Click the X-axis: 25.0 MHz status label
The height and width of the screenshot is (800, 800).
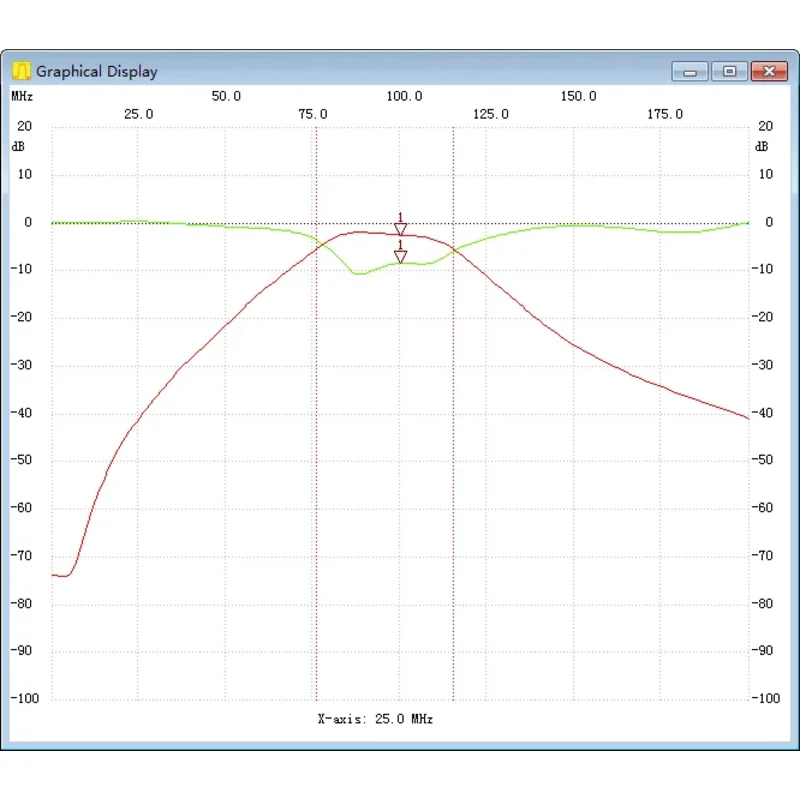[x=376, y=719]
